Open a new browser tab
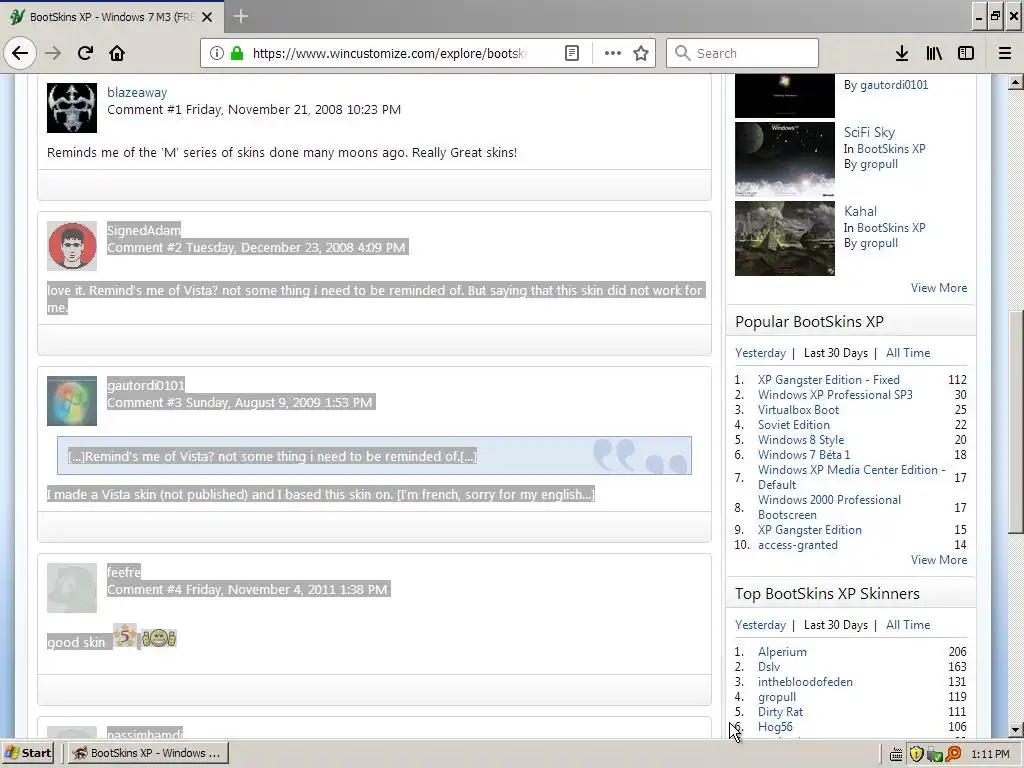This screenshot has width=1024, height=768. pyautogui.click(x=240, y=16)
